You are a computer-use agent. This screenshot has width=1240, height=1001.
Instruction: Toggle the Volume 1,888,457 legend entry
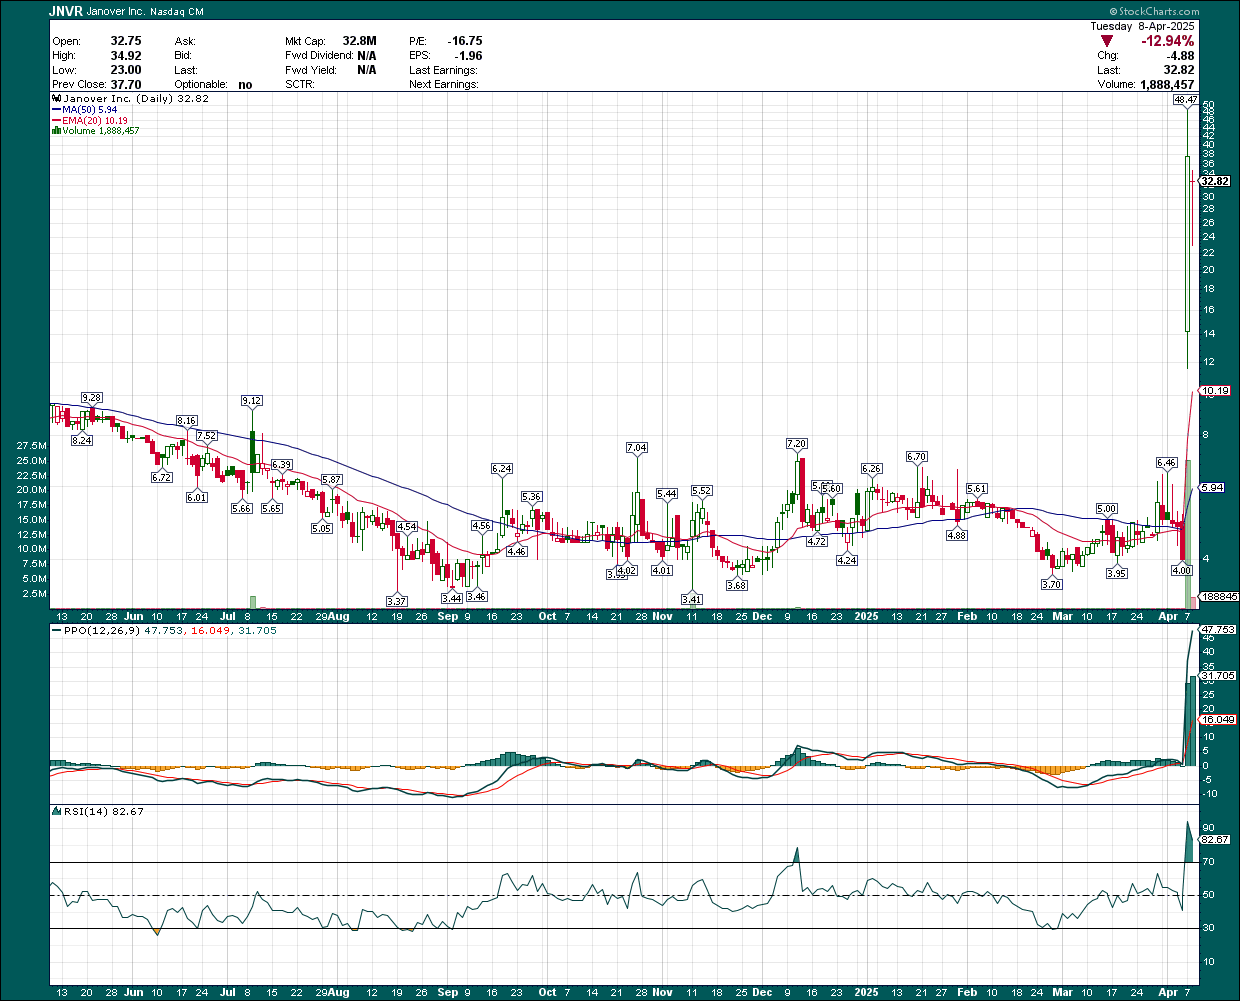point(100,130)
